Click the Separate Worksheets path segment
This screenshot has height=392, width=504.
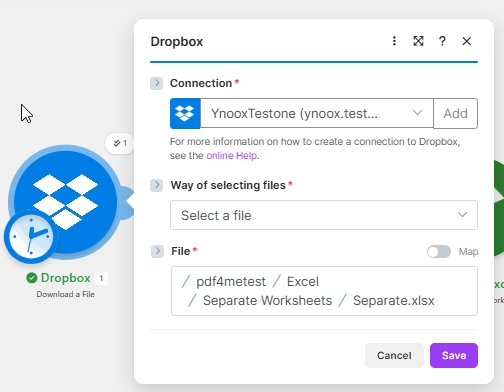[x=267, y=301]
